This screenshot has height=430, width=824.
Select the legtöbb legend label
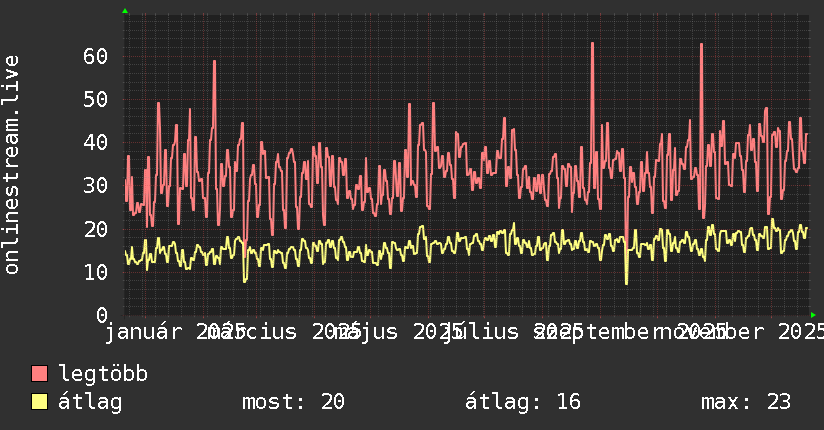tap(103, 374)
